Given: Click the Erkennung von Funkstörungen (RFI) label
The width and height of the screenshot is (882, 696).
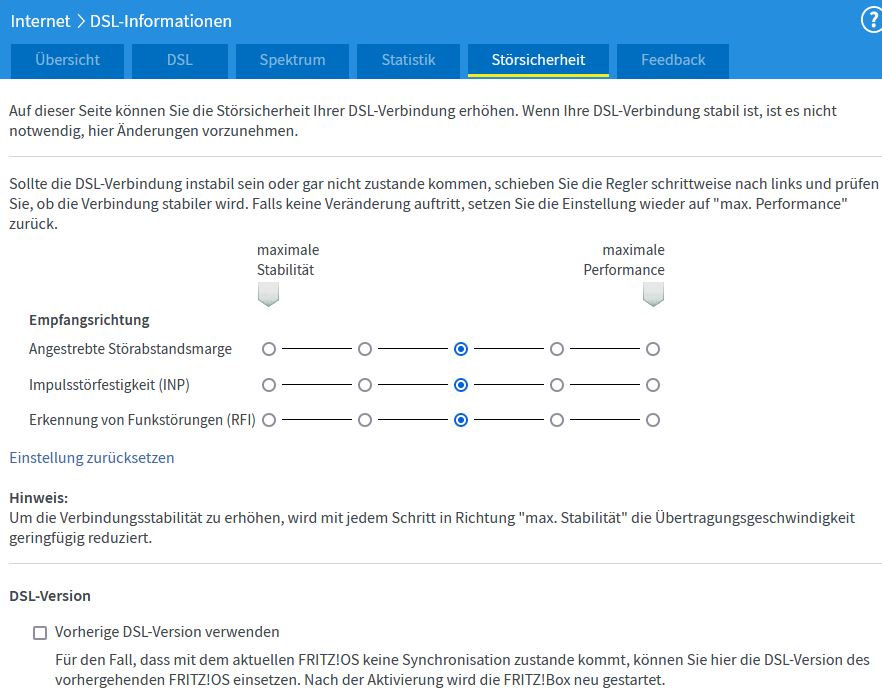Looking at the screenshot, I should pos(142,420).
